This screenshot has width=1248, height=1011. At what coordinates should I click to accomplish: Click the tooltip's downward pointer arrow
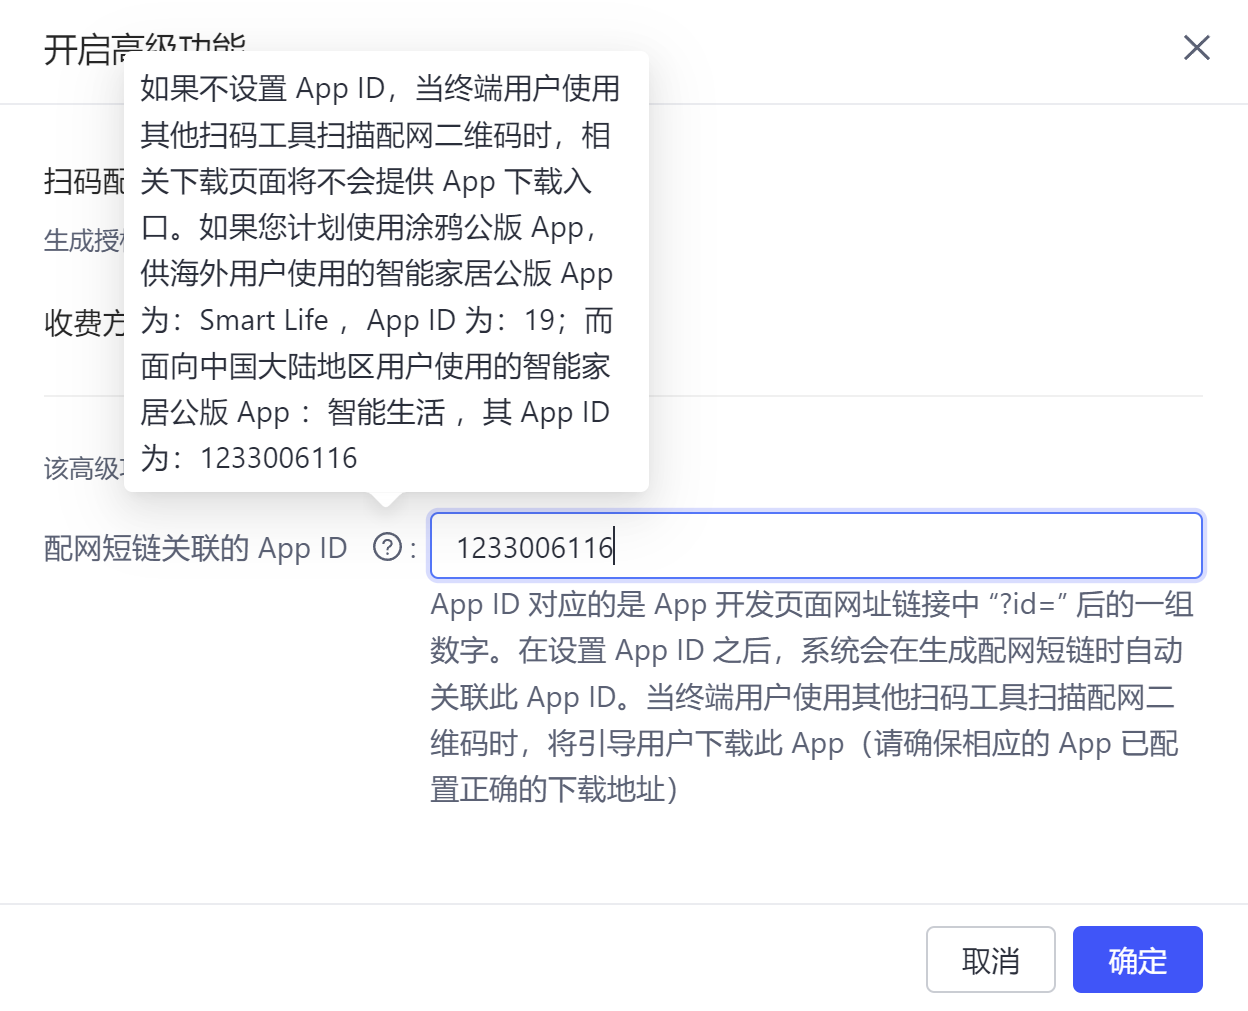[386, 498]
